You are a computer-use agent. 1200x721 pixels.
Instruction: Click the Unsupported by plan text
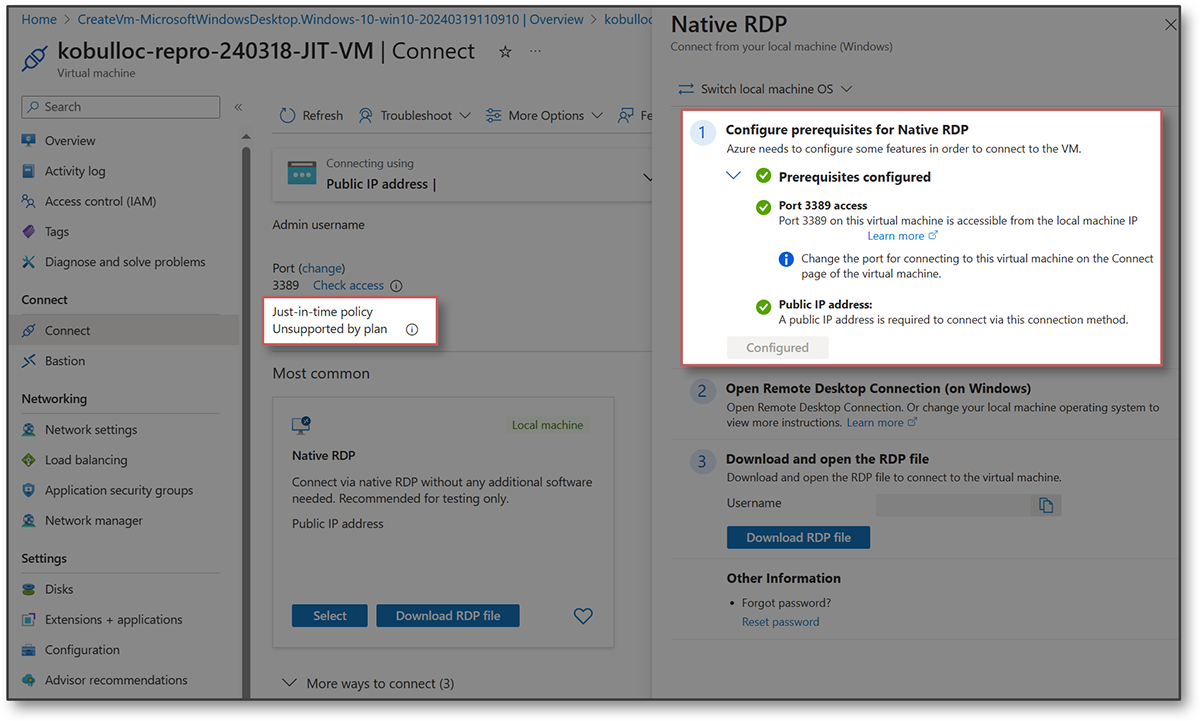point(330,329)
